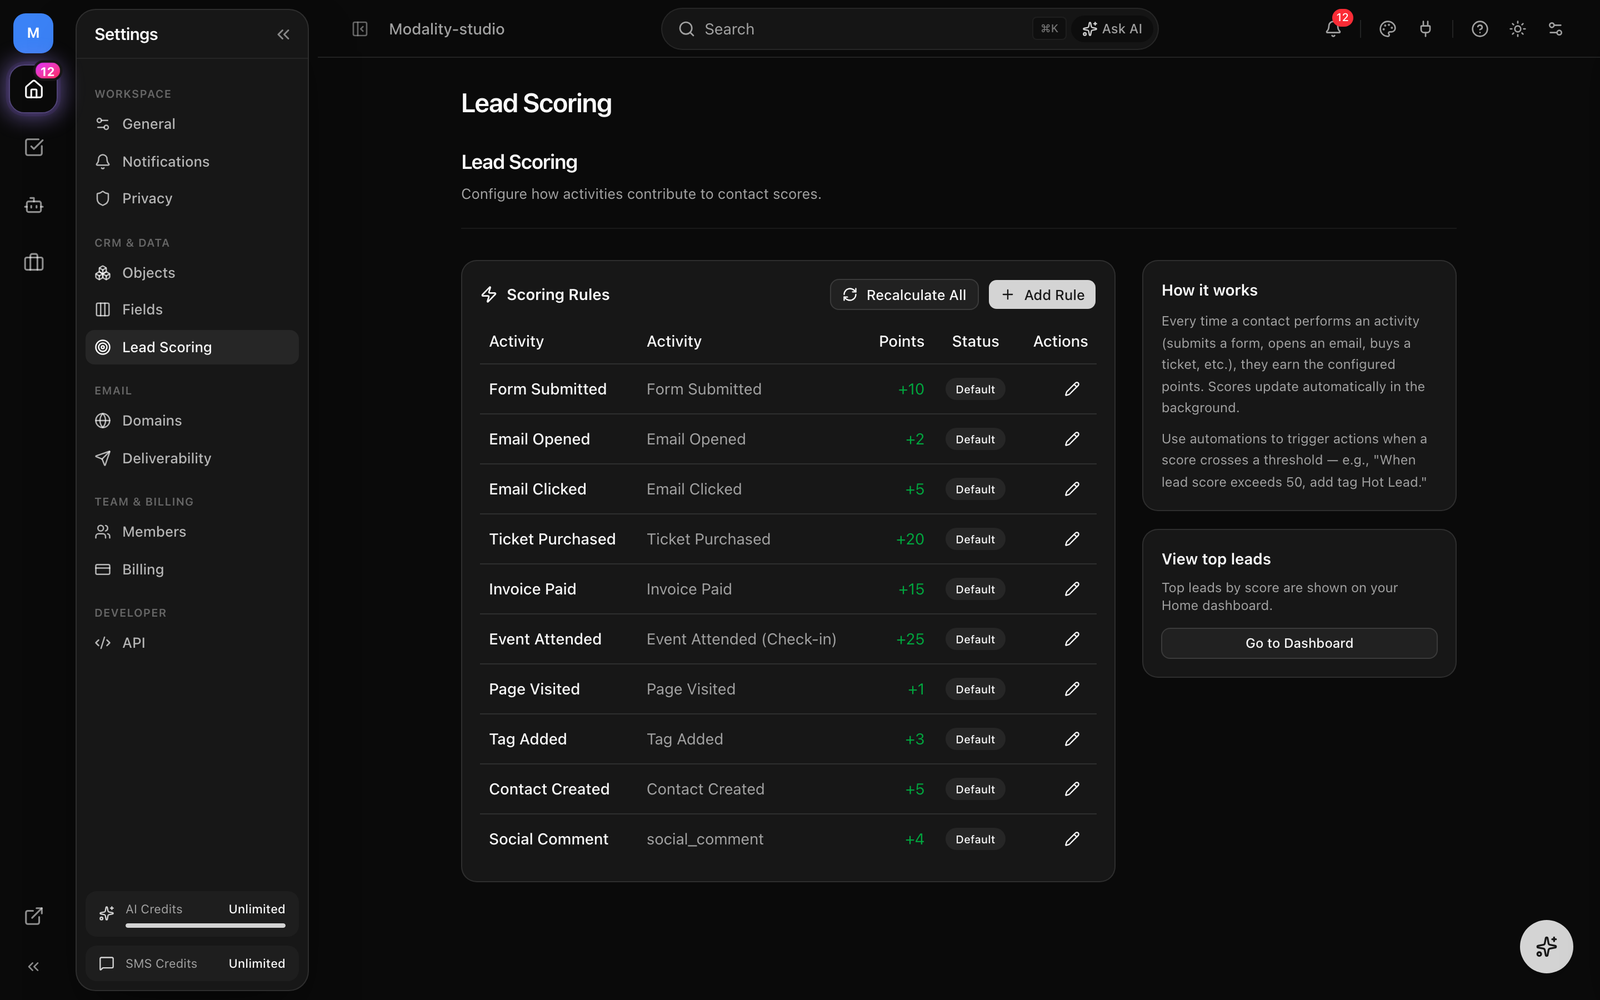This screenshot has width=1600, height=1000.
Task: Click social_comment activity text
Action: click(705, 839)
